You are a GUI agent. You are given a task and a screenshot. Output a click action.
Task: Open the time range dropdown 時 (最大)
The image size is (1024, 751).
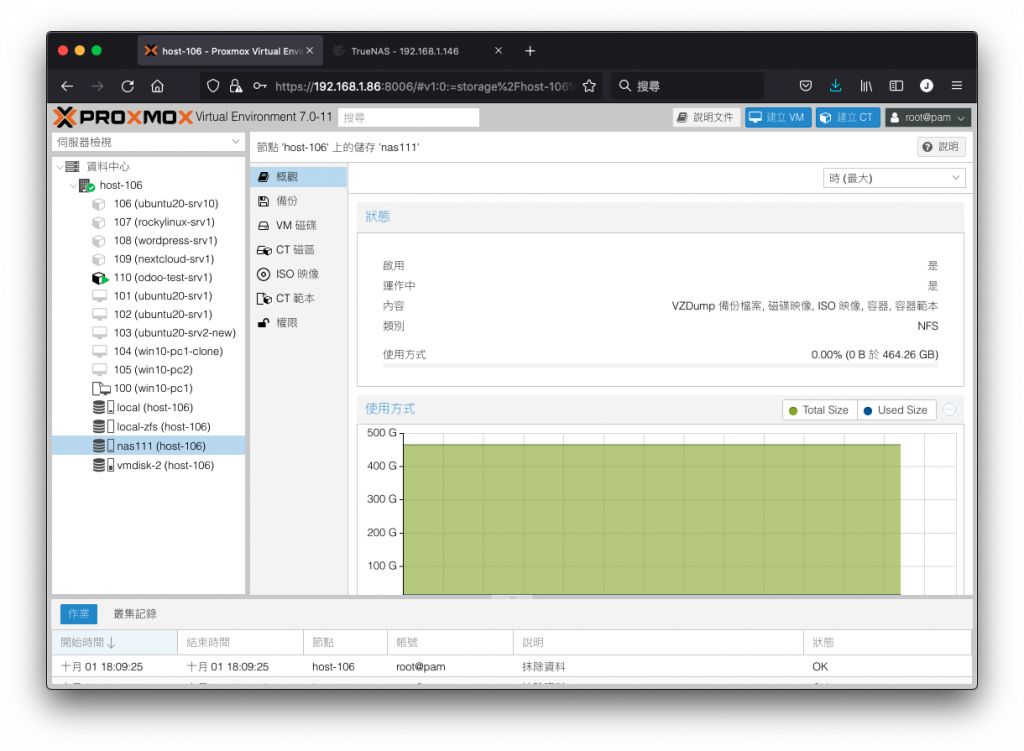pos(893,178)
